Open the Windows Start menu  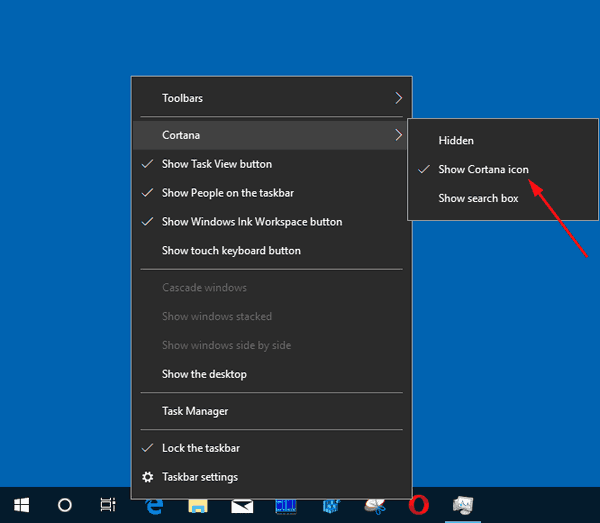[21, 505]
